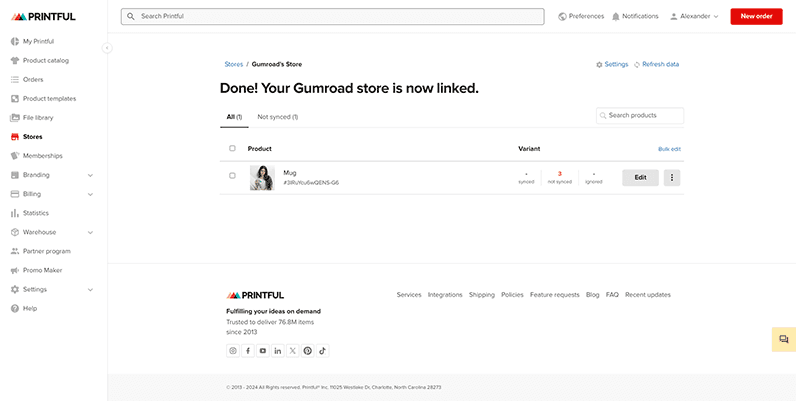Open the Integrations footer link
Image resolution: width=796 pixels, height=401 pixels.
pyautogui.click(x=445, y=295)
